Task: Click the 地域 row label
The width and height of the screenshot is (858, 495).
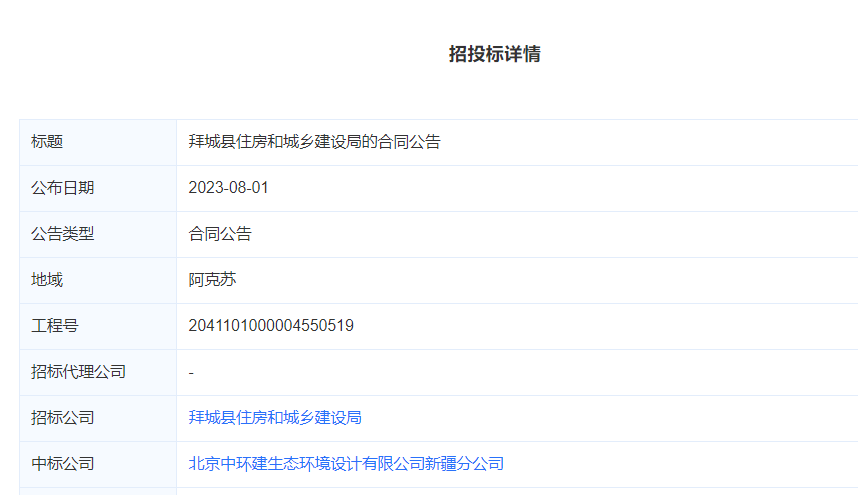Action: [47, 280]
